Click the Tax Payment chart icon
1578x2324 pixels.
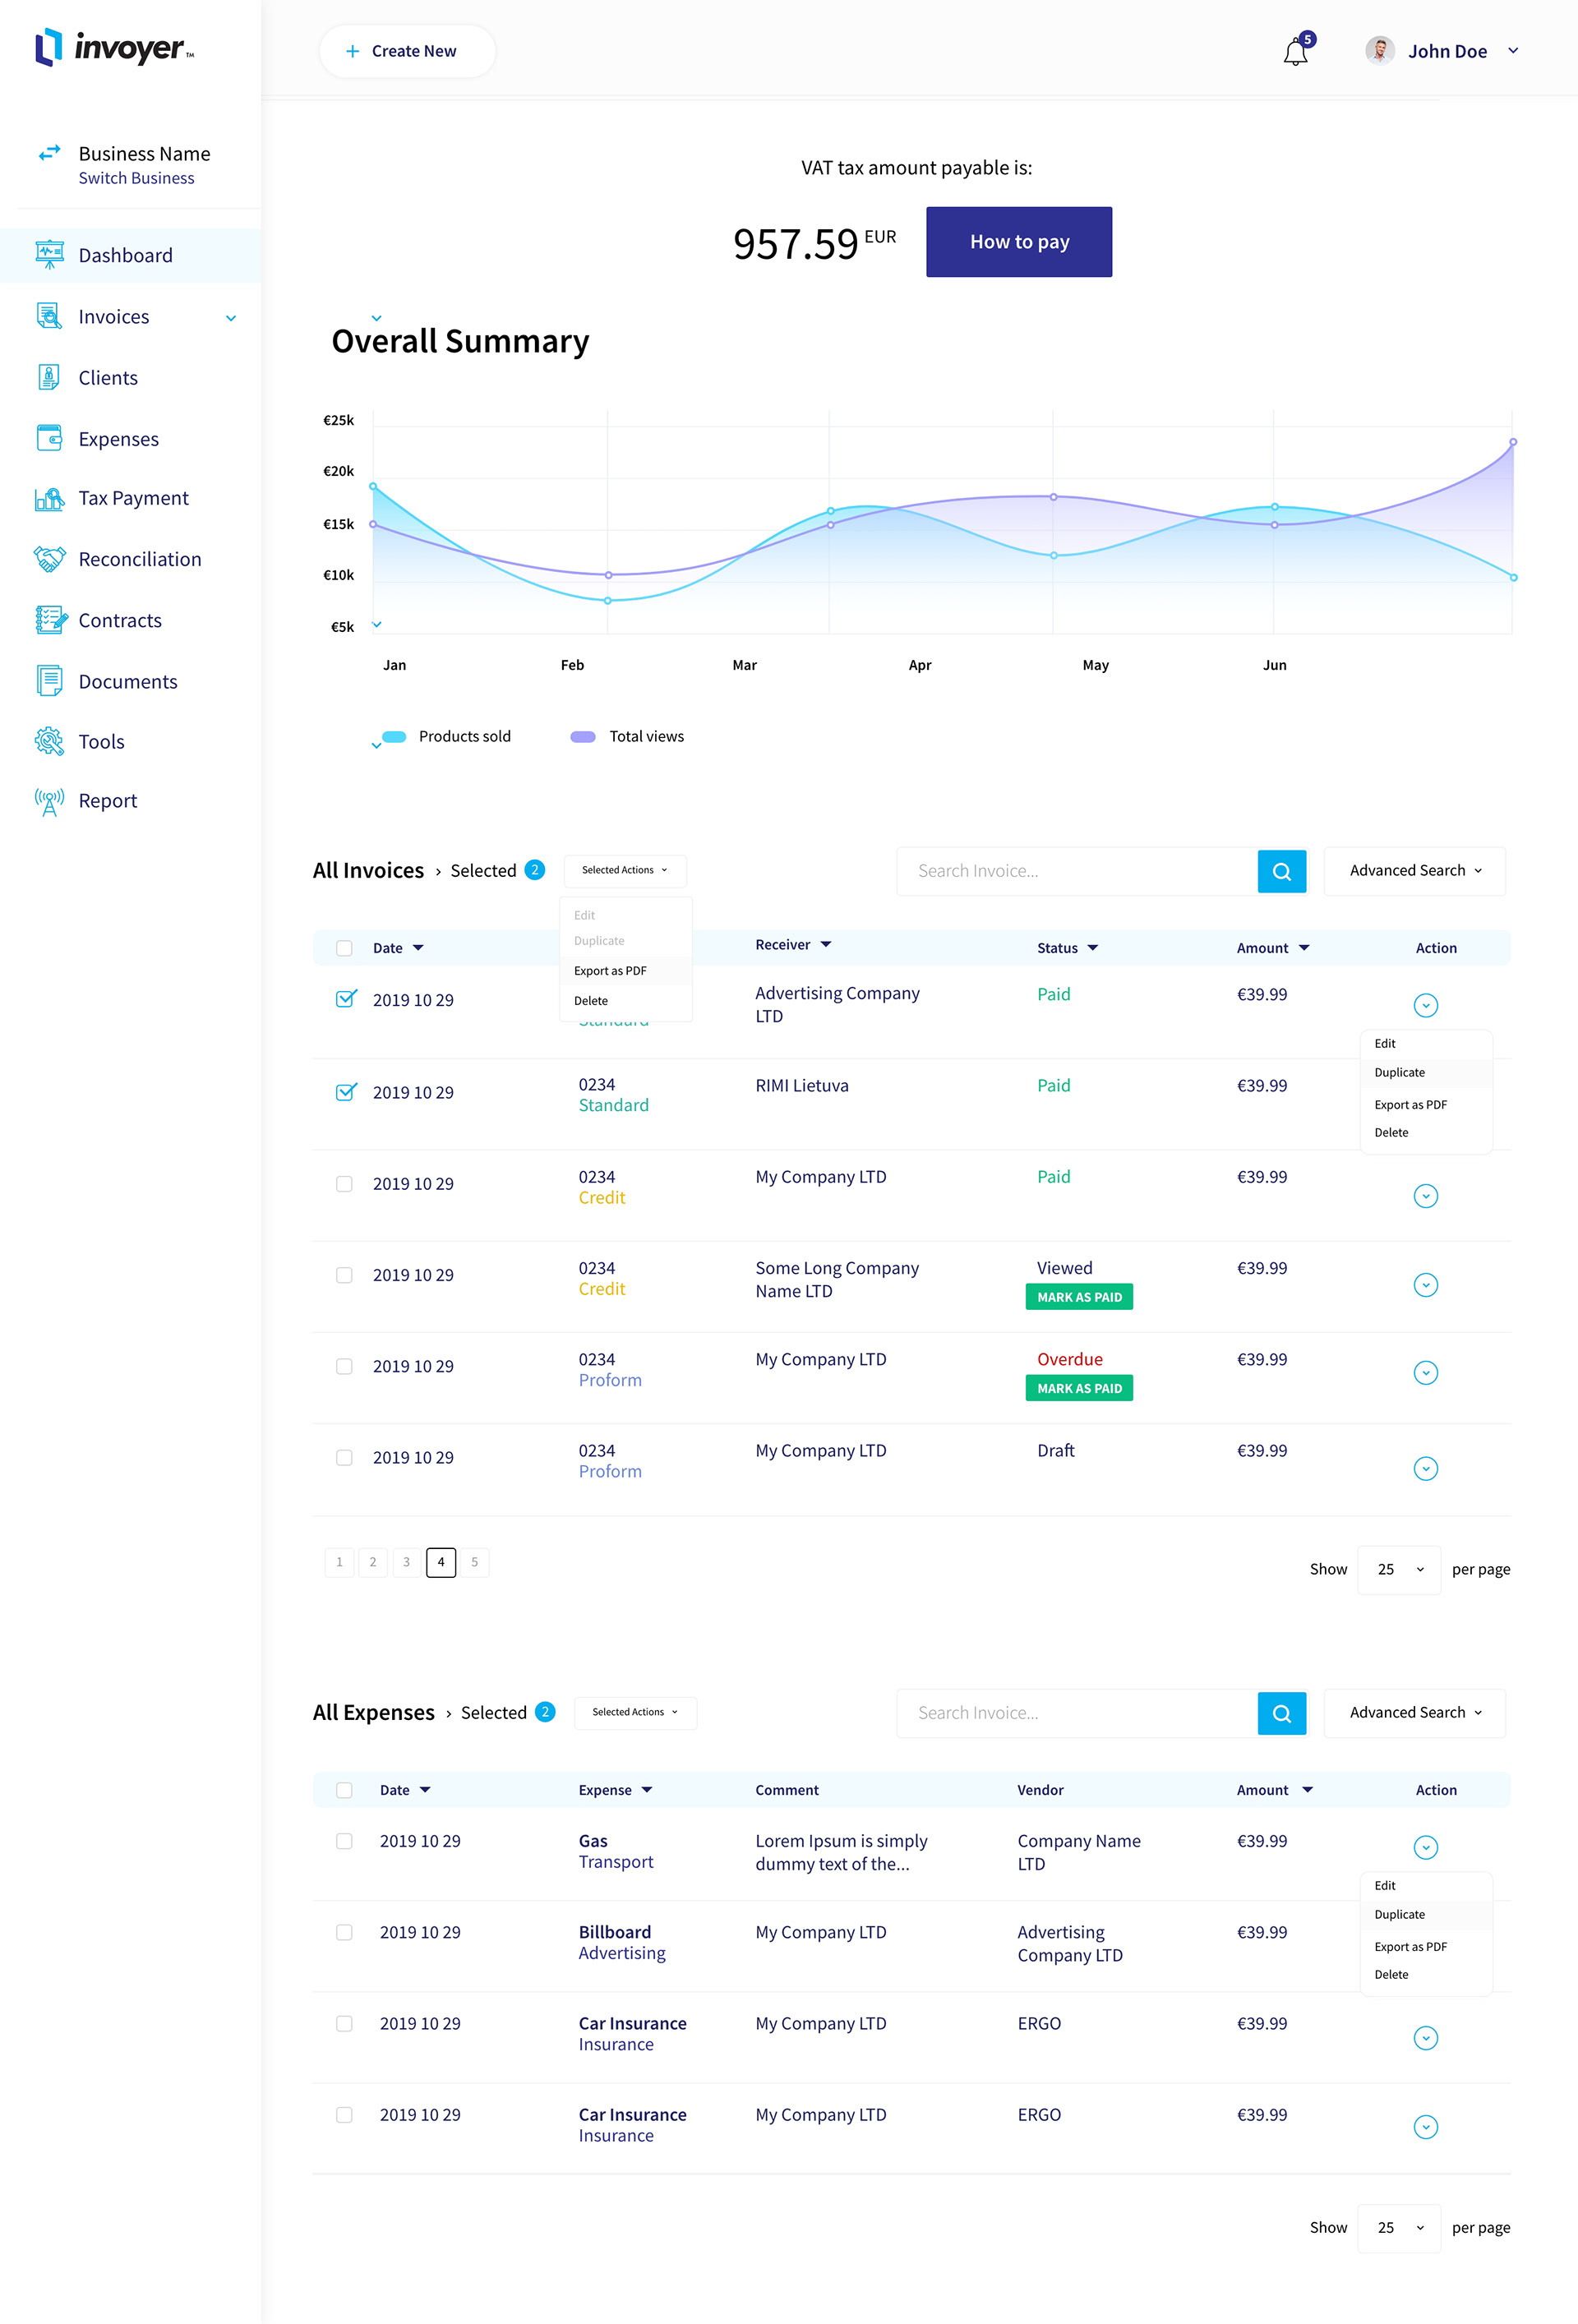tap(49, 498)
